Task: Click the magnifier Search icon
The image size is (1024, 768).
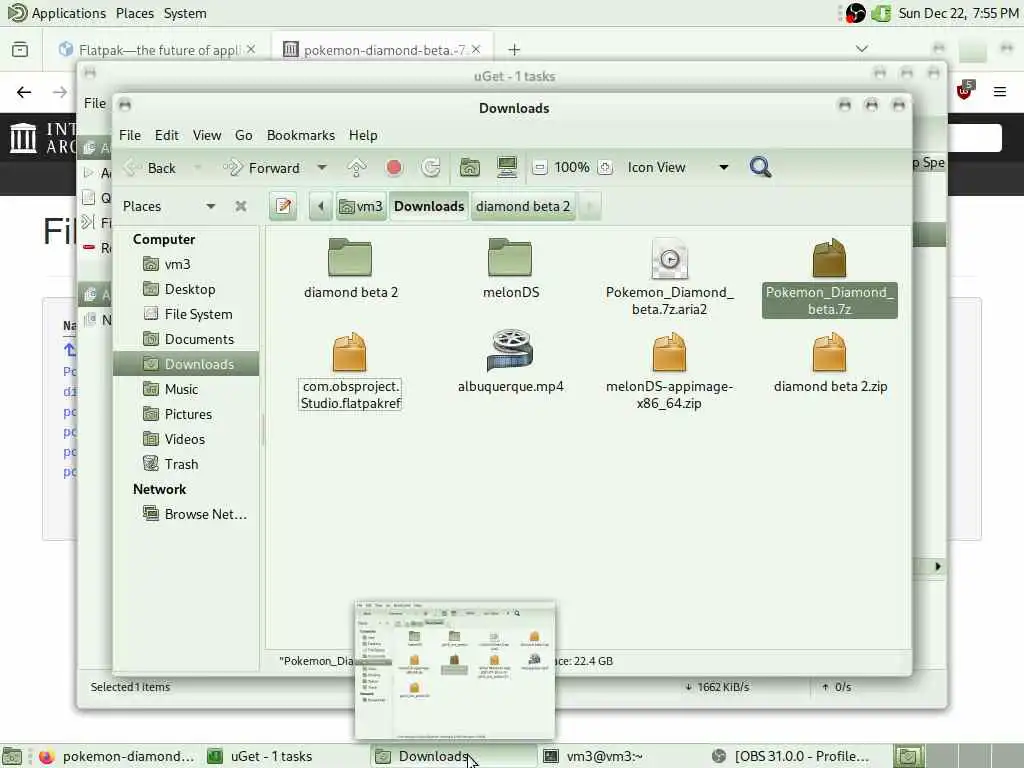Action: (760, 167)
